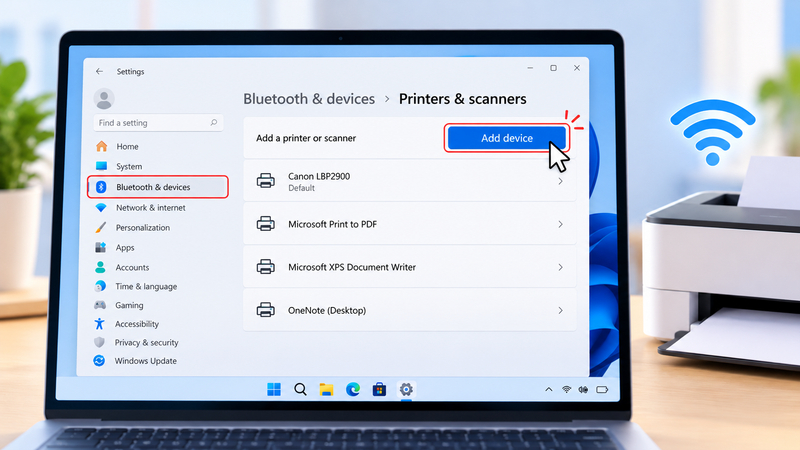Click the battery tray icon
Viewport: 800px width, 450px height.
tap(602, 390)
